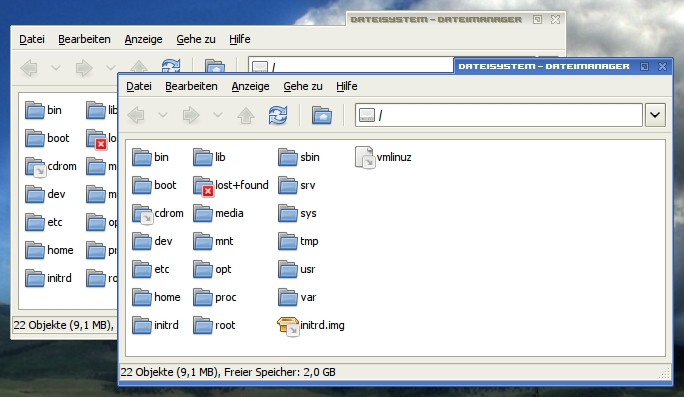Open the Datei menu in the front window
This screenshot has height=397, width=684.
point(139,86)
